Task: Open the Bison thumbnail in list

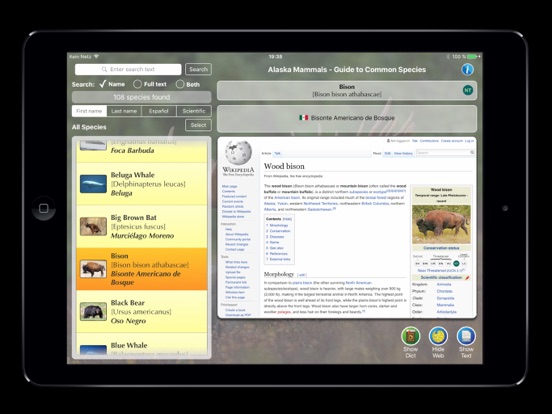Action: (x=93, y=269)
